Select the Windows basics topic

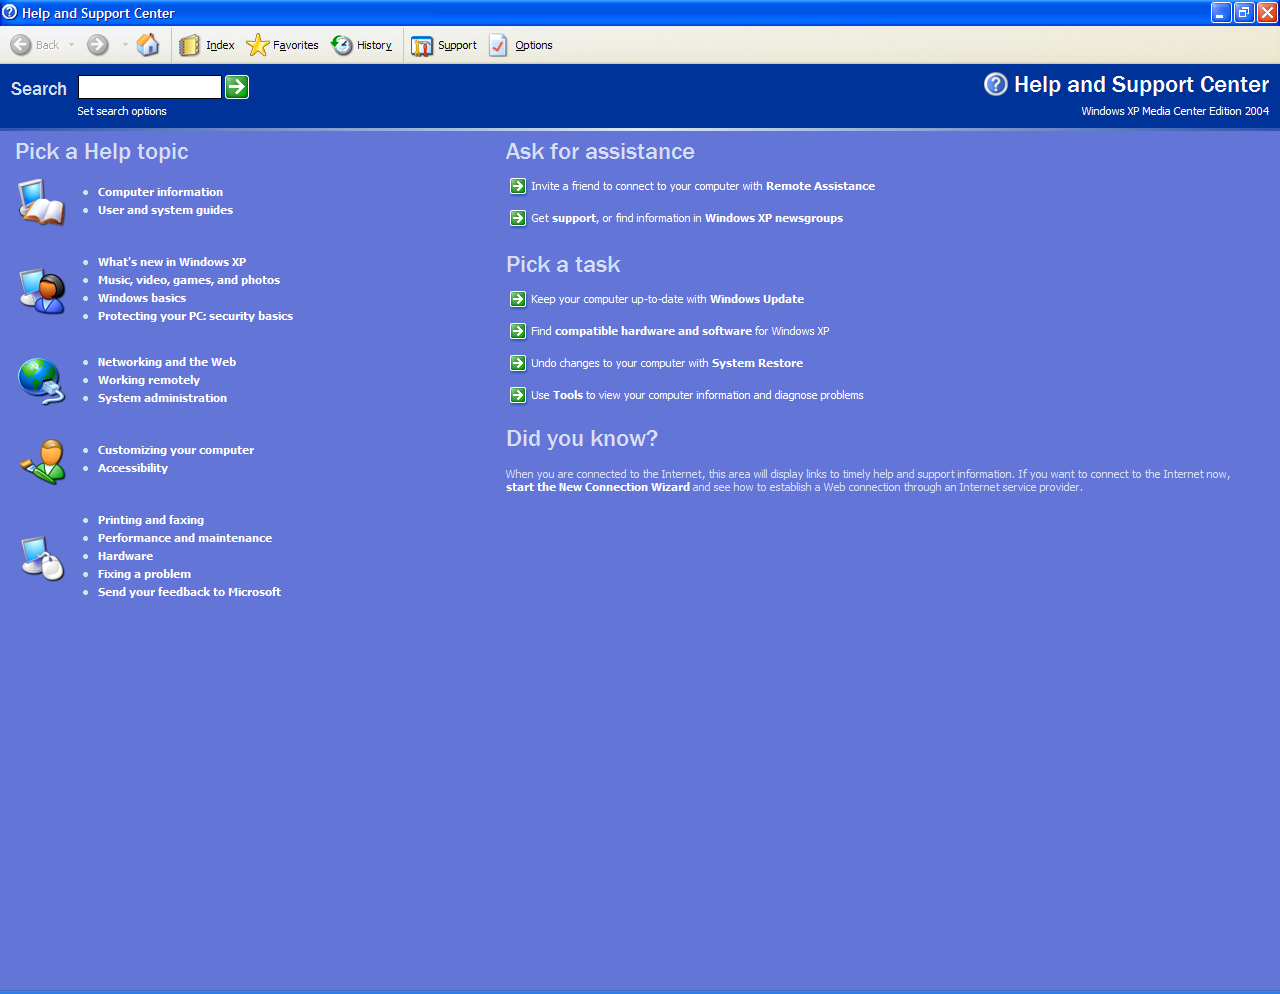142,298
